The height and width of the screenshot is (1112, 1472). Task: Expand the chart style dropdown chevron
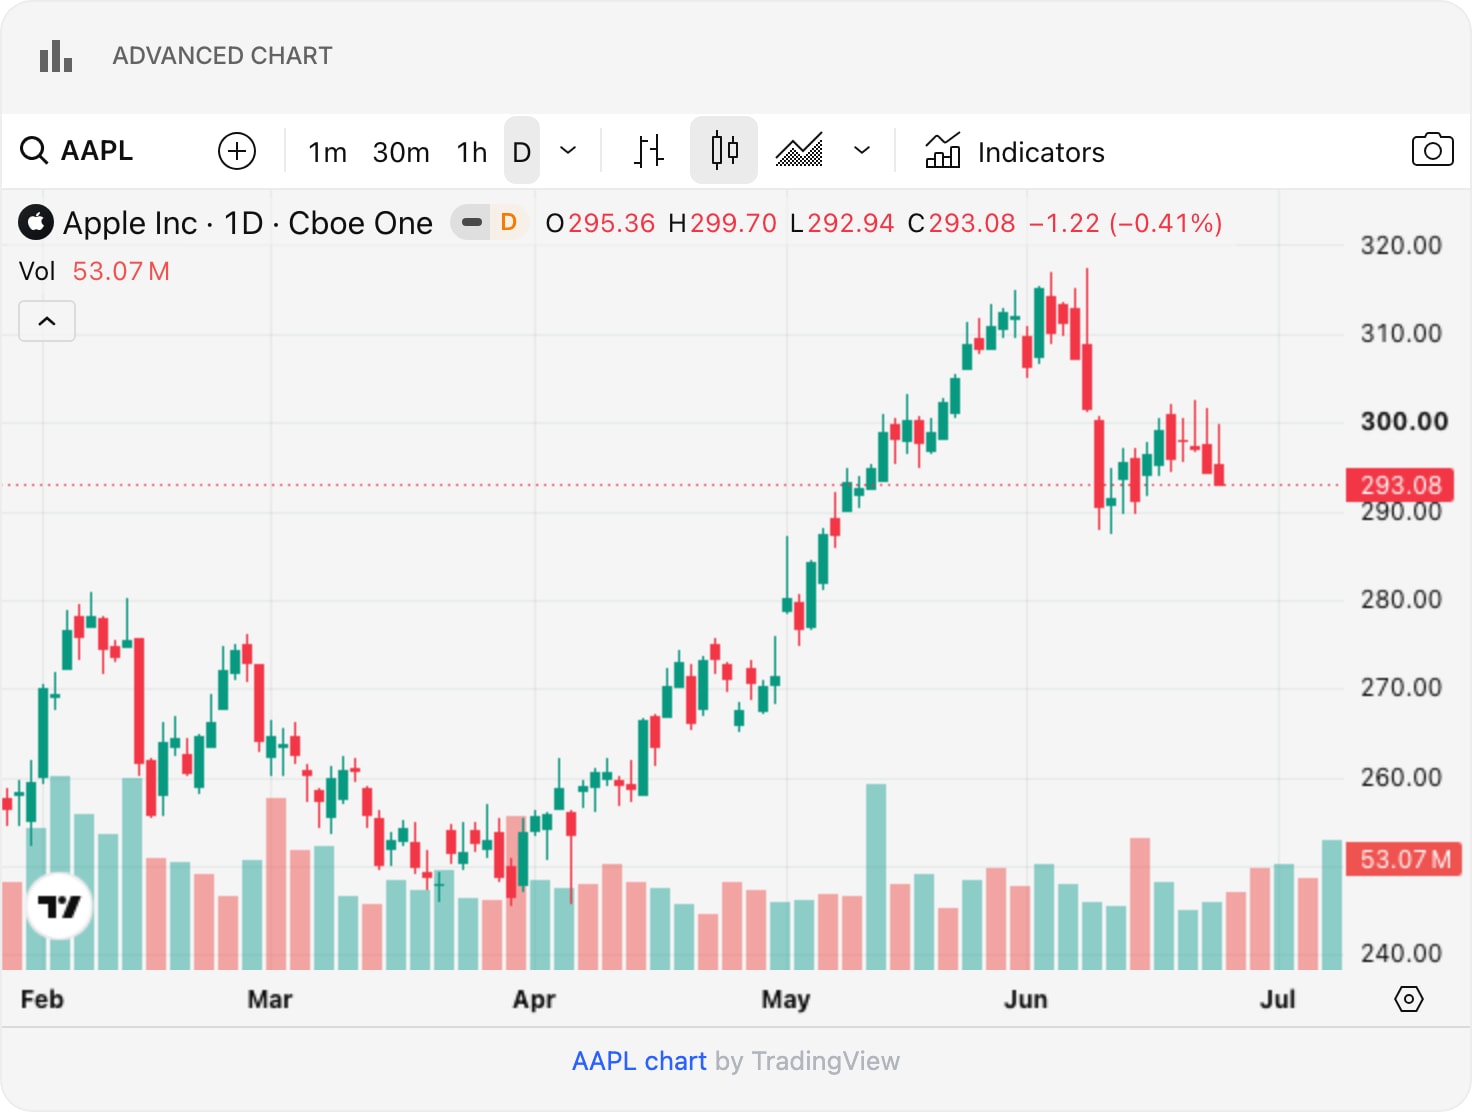click(862, 151)
